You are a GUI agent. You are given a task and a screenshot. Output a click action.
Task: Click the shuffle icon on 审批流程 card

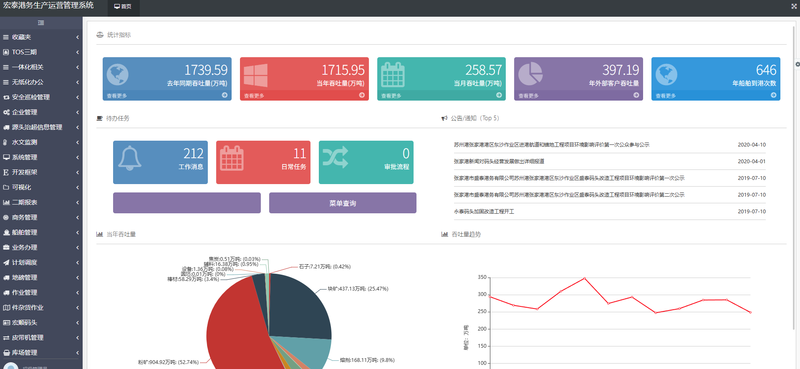(335, 157)
